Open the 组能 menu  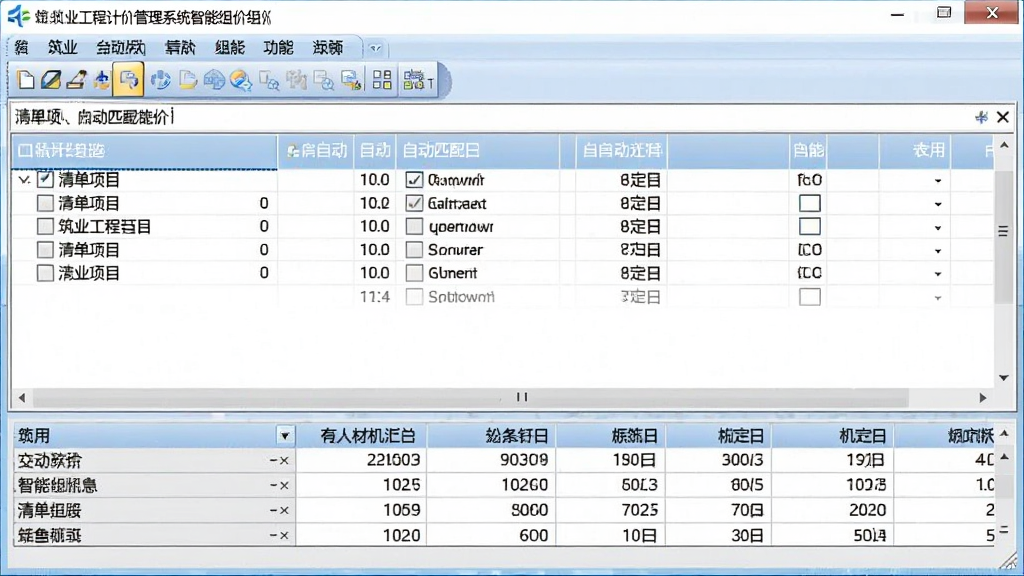[230, 48]
